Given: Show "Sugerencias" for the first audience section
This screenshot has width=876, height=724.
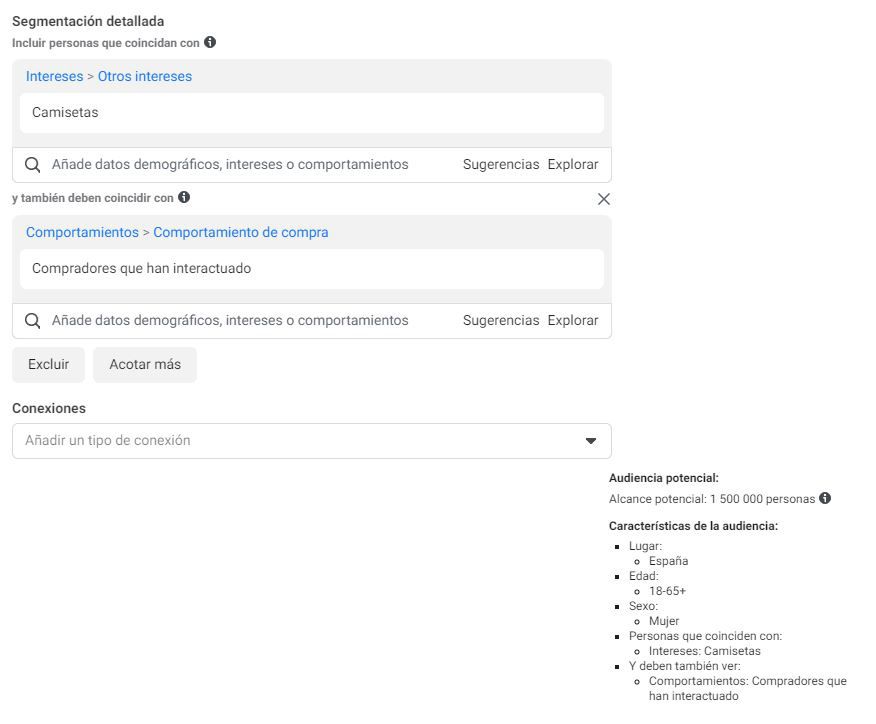Looking at the screenshot, I should [501, 164].
